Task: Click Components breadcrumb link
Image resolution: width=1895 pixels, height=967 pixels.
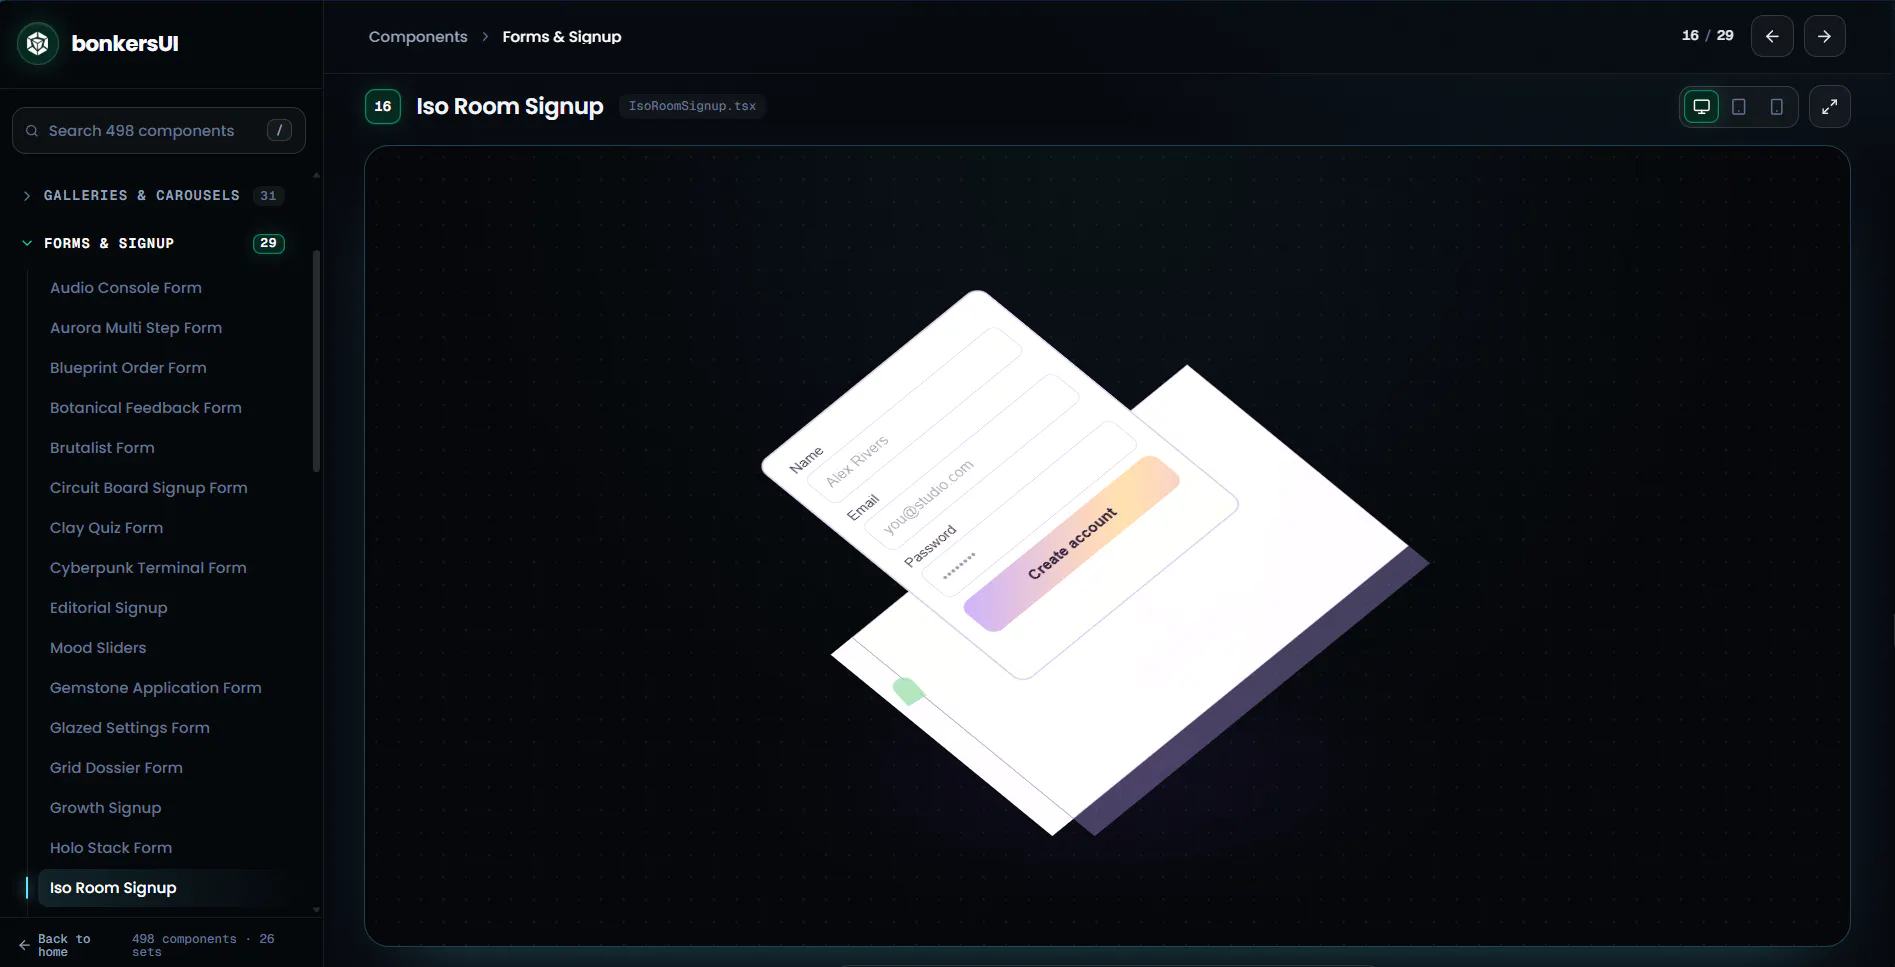Action: click(x=418, y=37)
